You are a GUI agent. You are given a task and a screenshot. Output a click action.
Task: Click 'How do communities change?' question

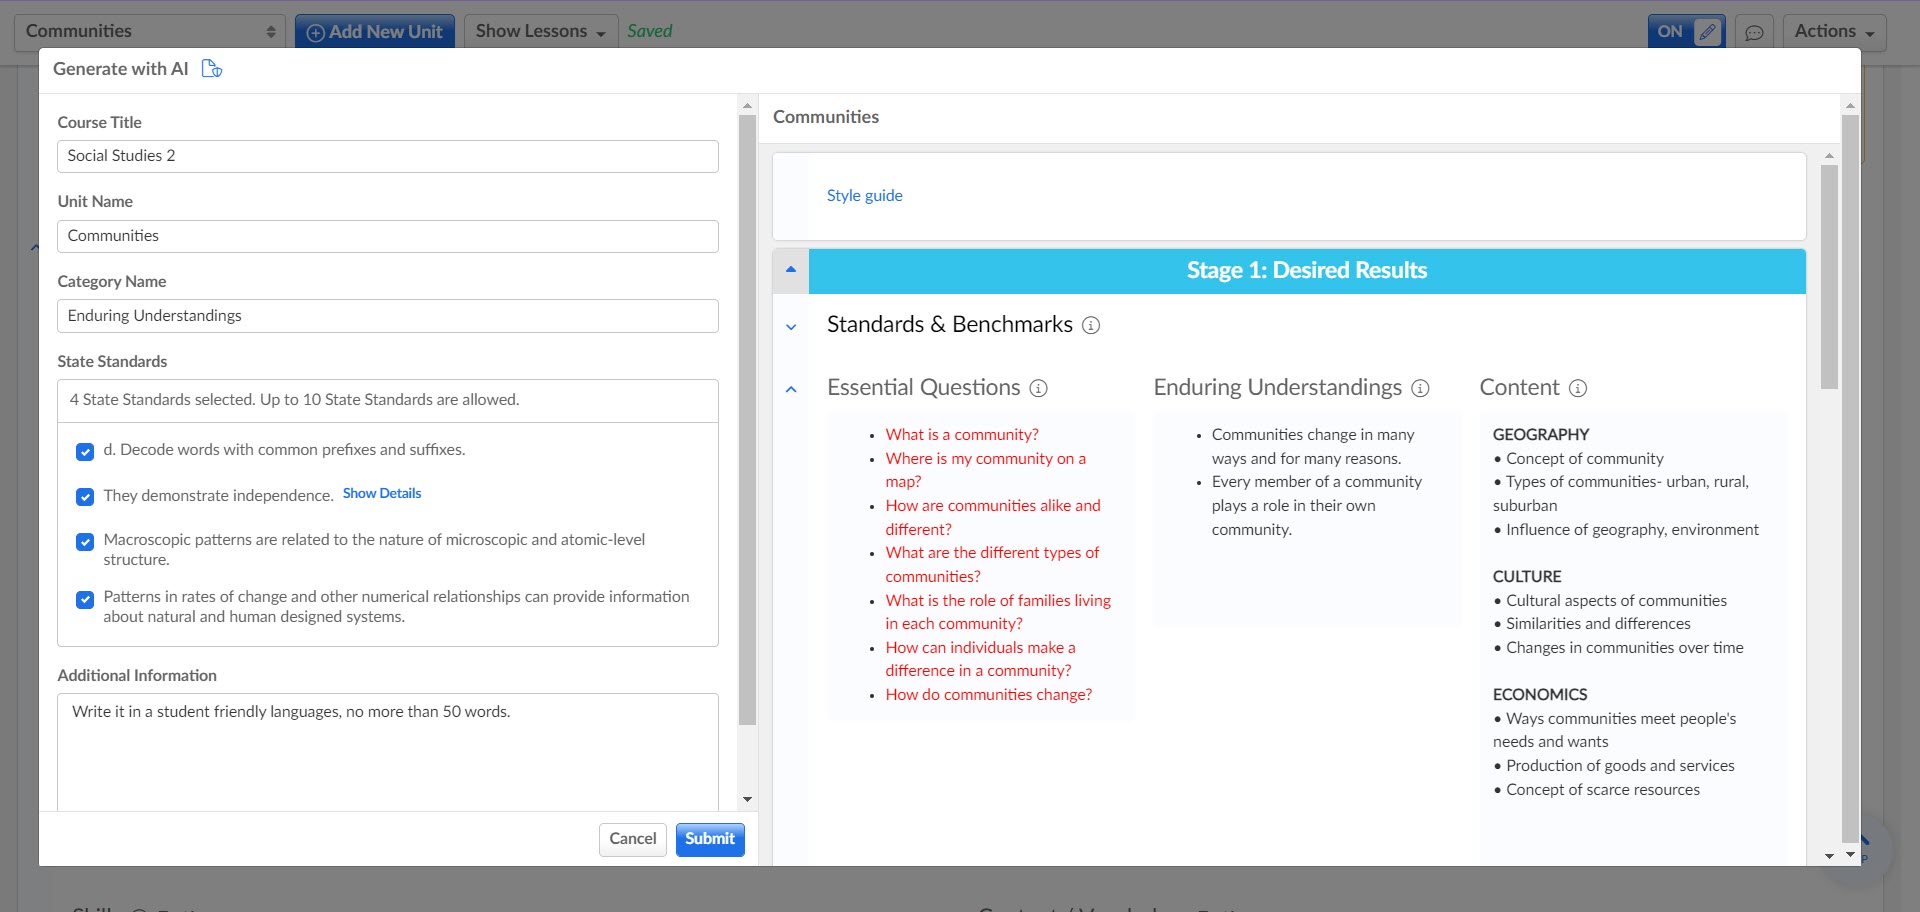989,695
